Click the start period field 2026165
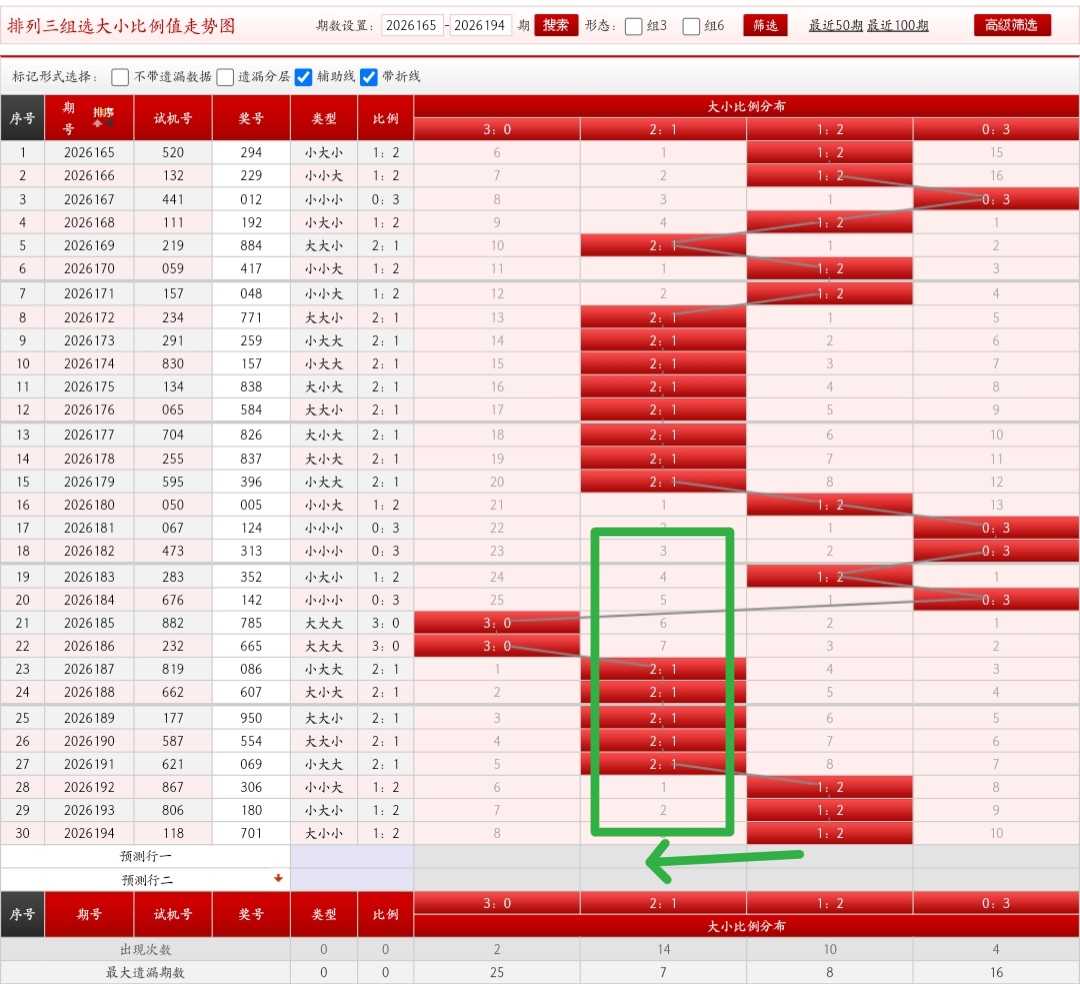Image resolution: width=1080 pixels, height=984 pixels. pos(411,25)
